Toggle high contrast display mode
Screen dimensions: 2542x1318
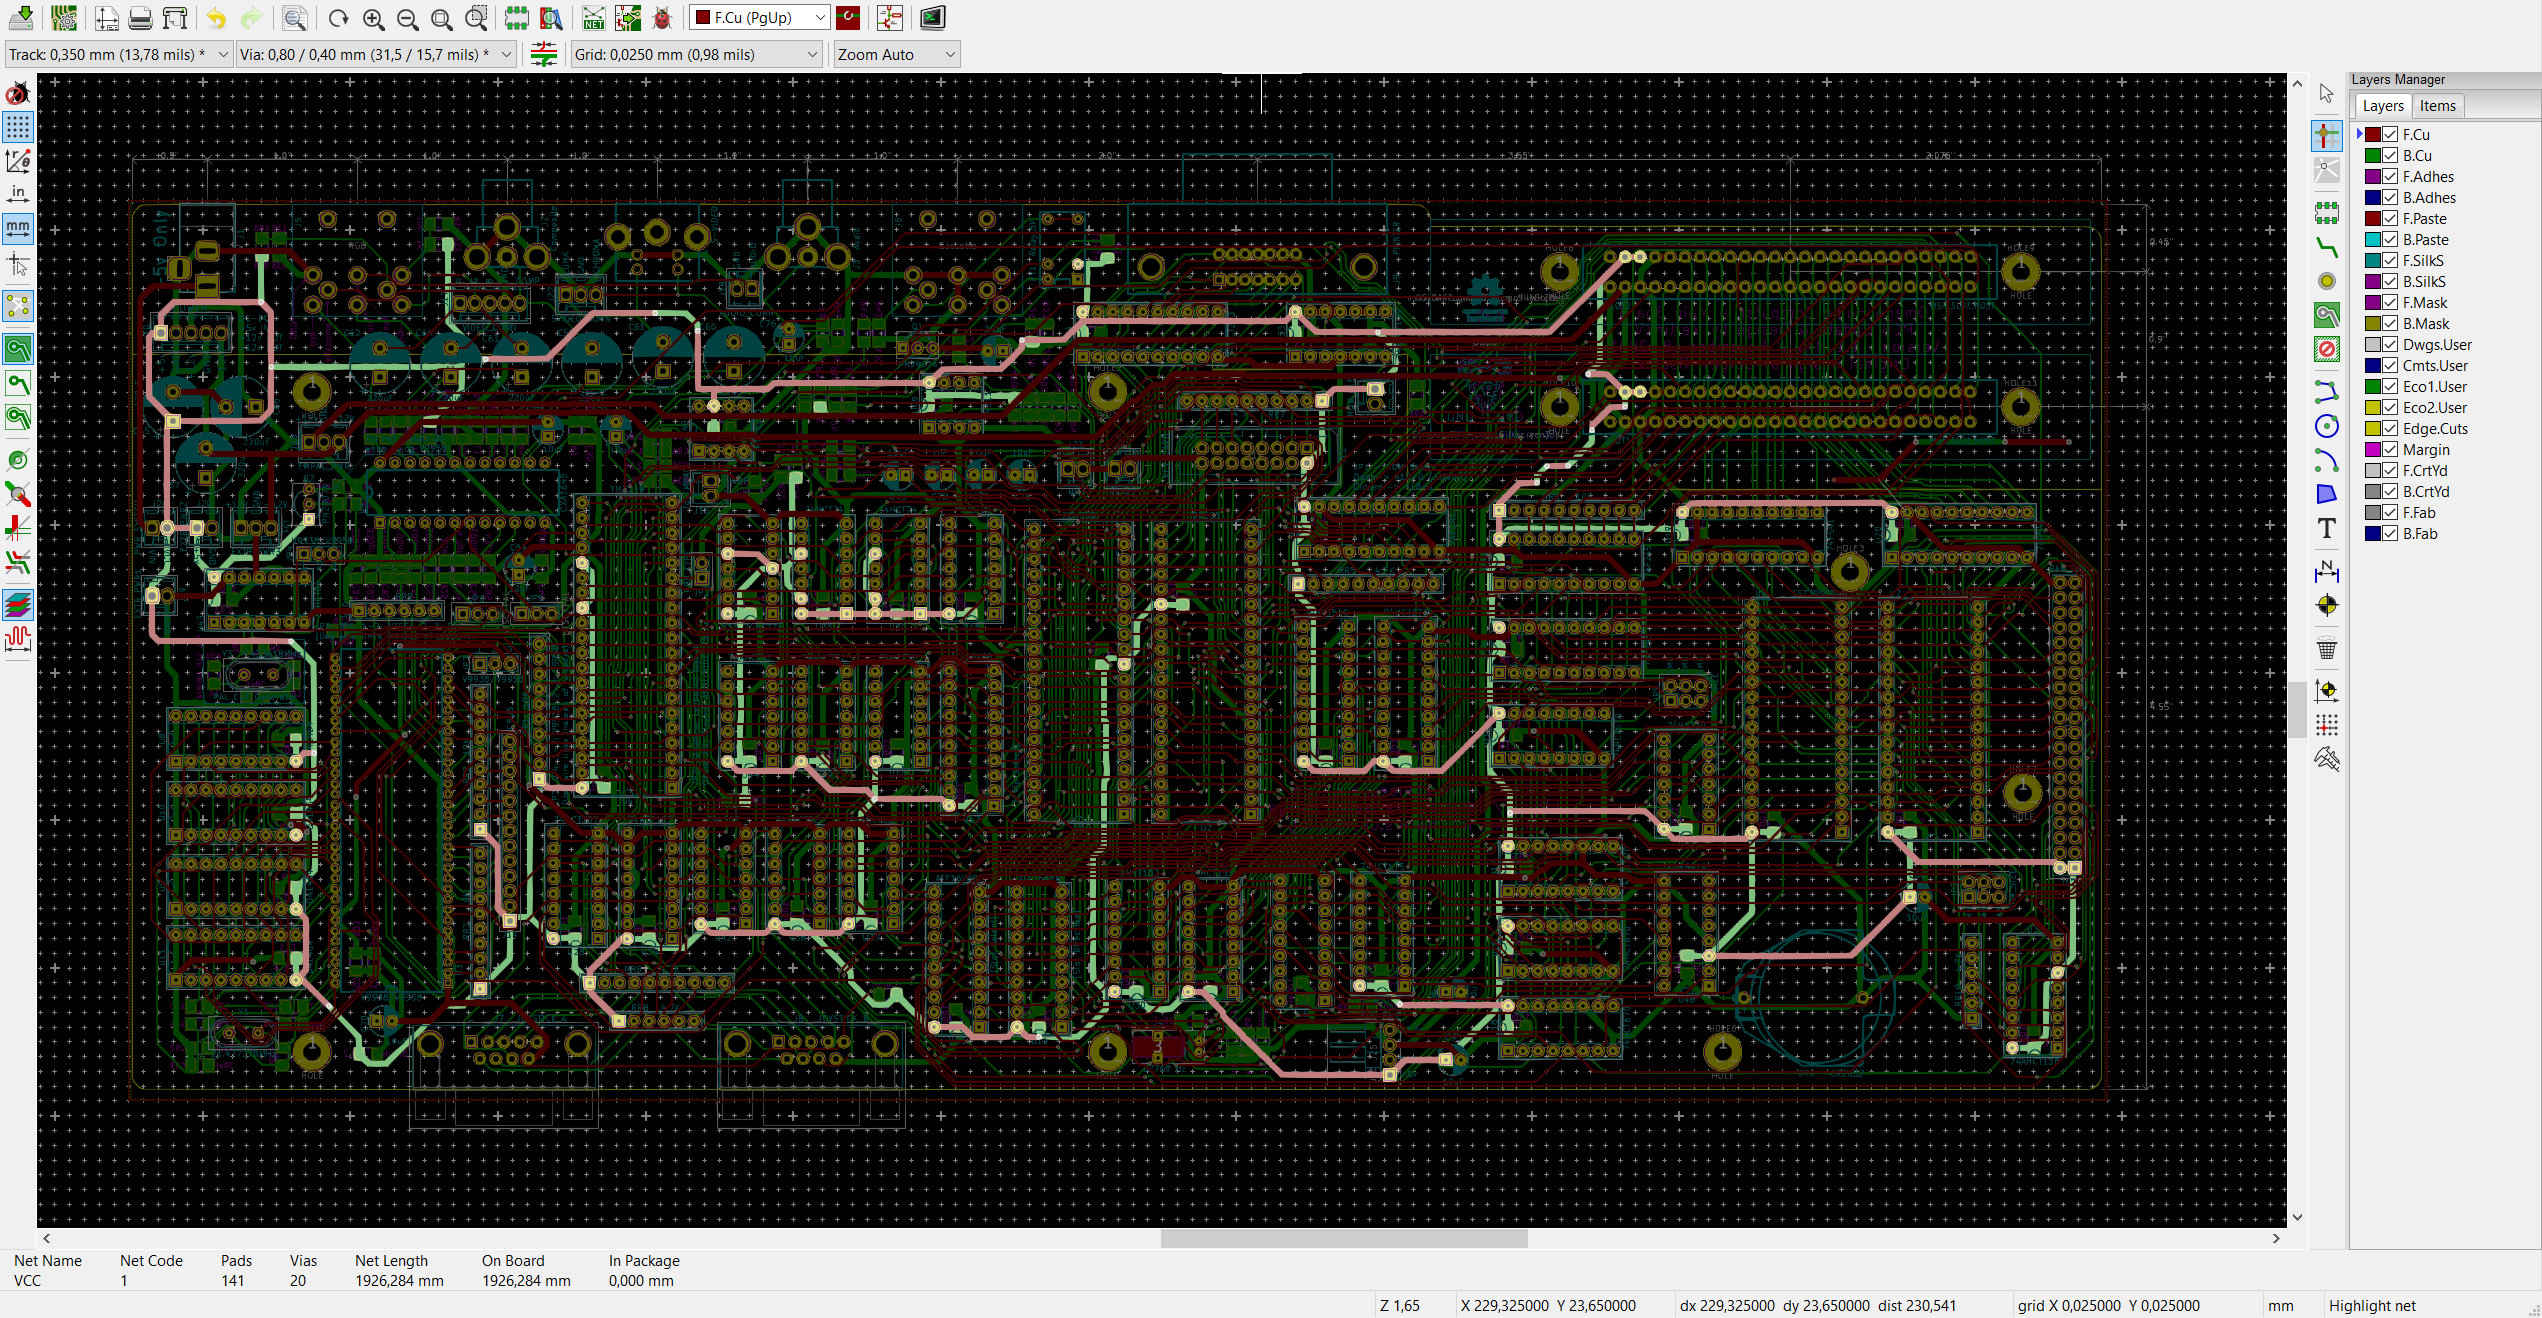click(x=18, y=563)
